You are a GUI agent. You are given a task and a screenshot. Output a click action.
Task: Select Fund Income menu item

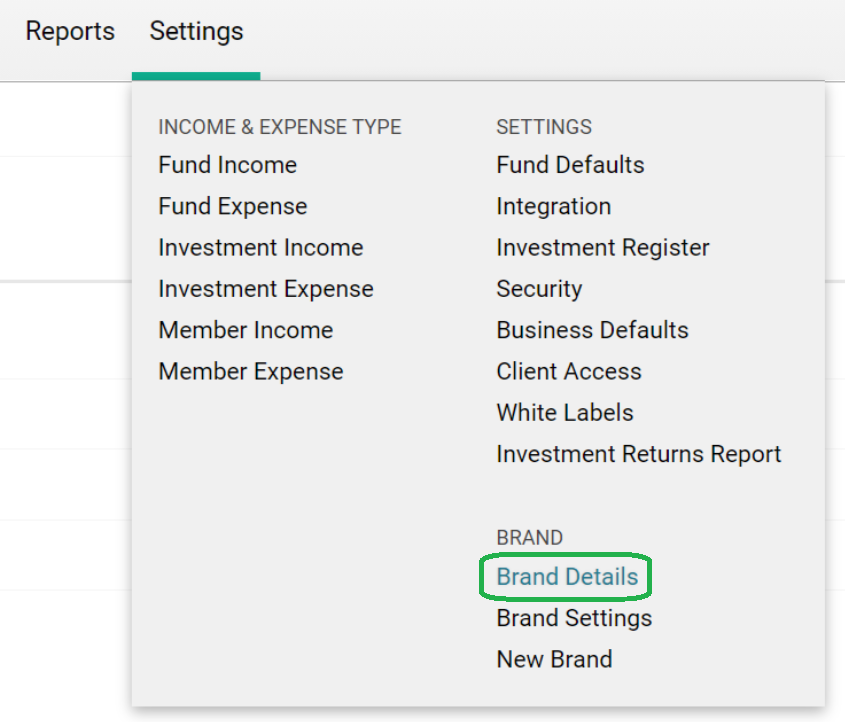point(227,165)
